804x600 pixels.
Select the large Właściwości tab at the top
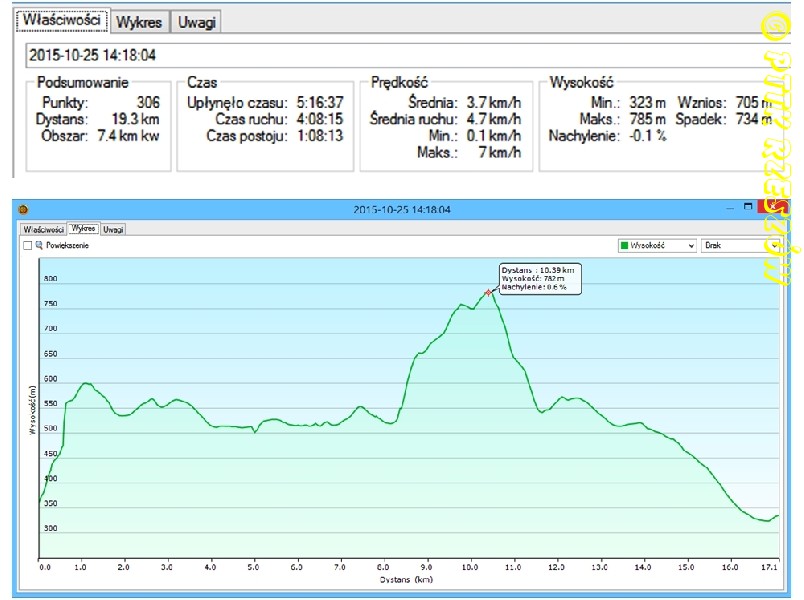coord(62,21)
